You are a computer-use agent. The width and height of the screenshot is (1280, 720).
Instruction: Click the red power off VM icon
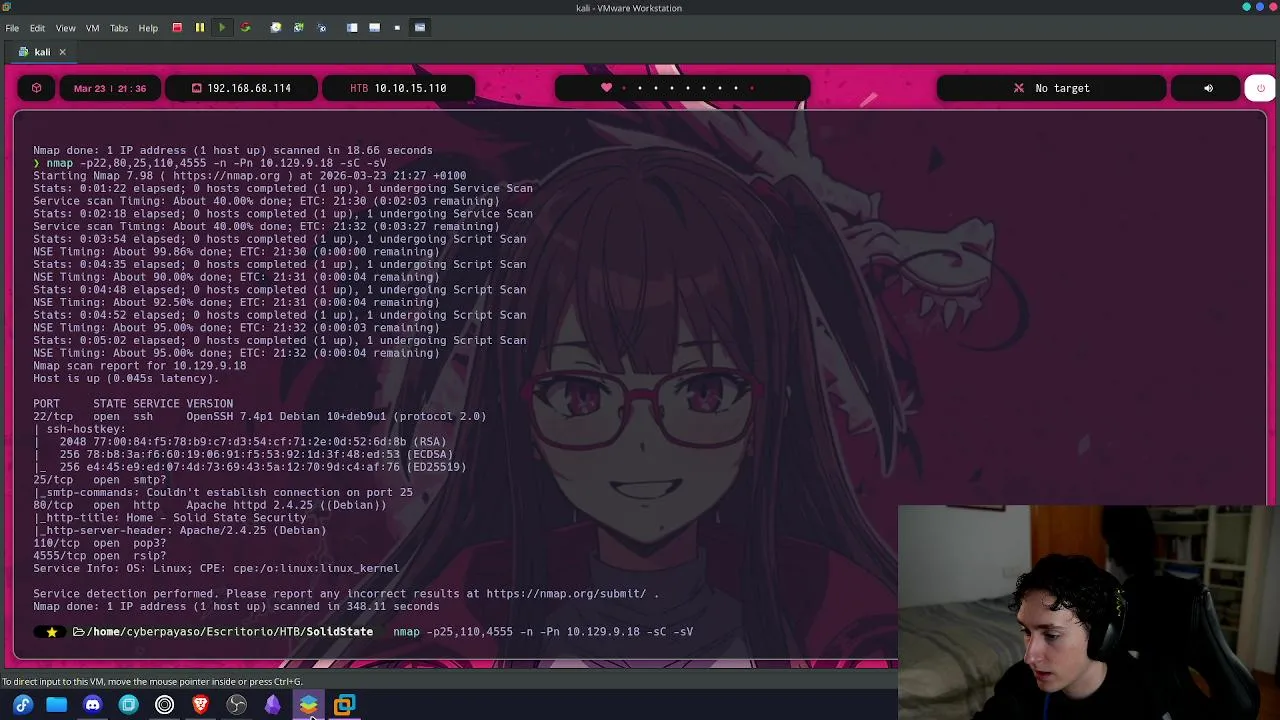point(177,28)
